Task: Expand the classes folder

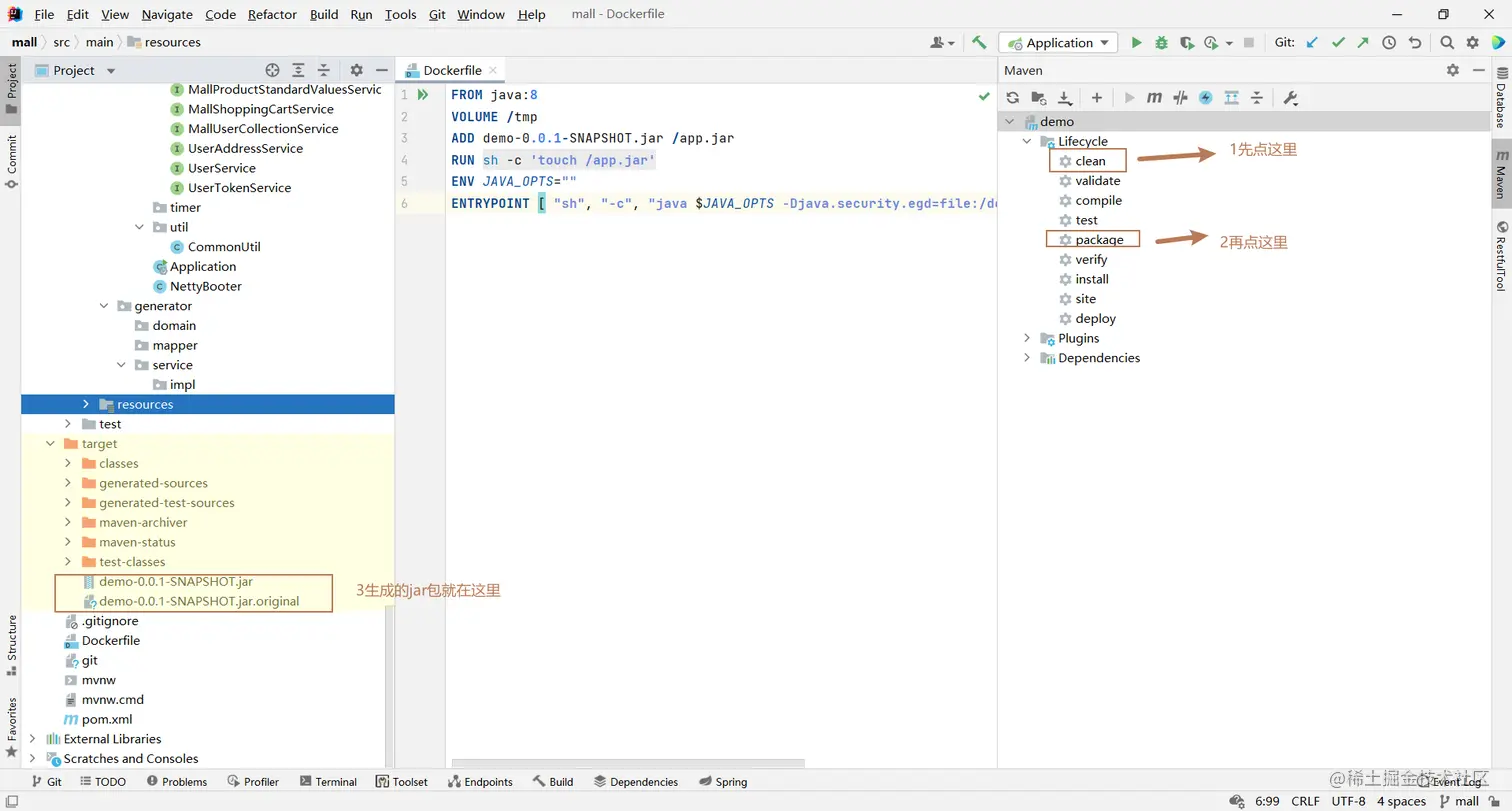Action: 68,464
